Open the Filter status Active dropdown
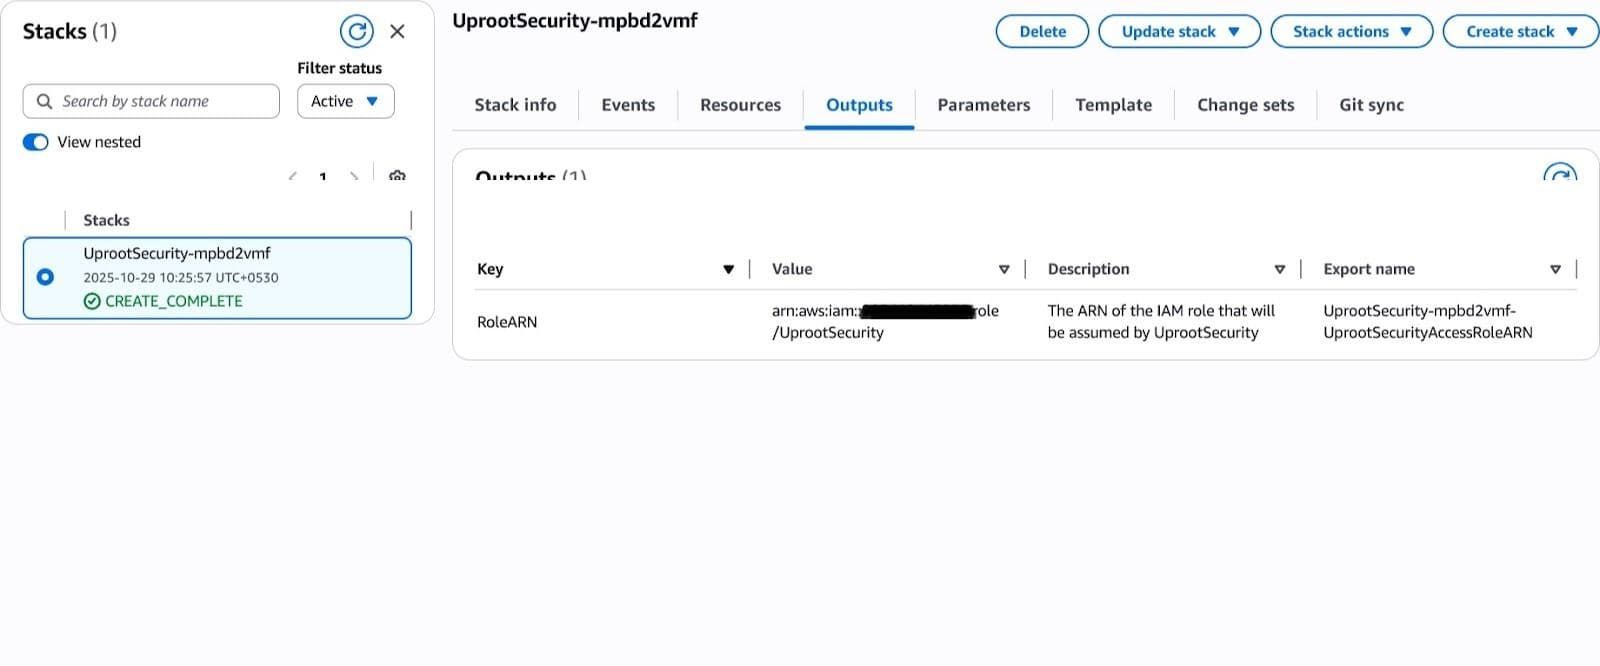 pos(345,101)
